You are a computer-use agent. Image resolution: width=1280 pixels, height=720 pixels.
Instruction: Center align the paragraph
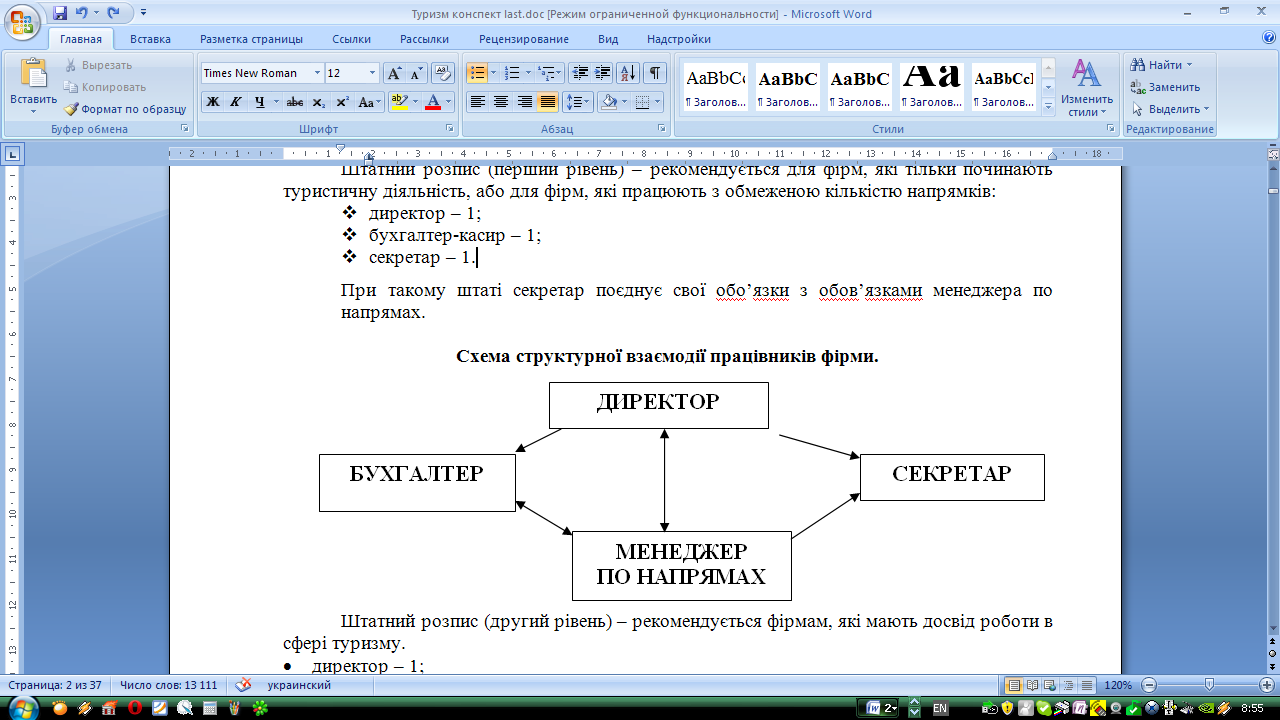click(x=501, y=102)
